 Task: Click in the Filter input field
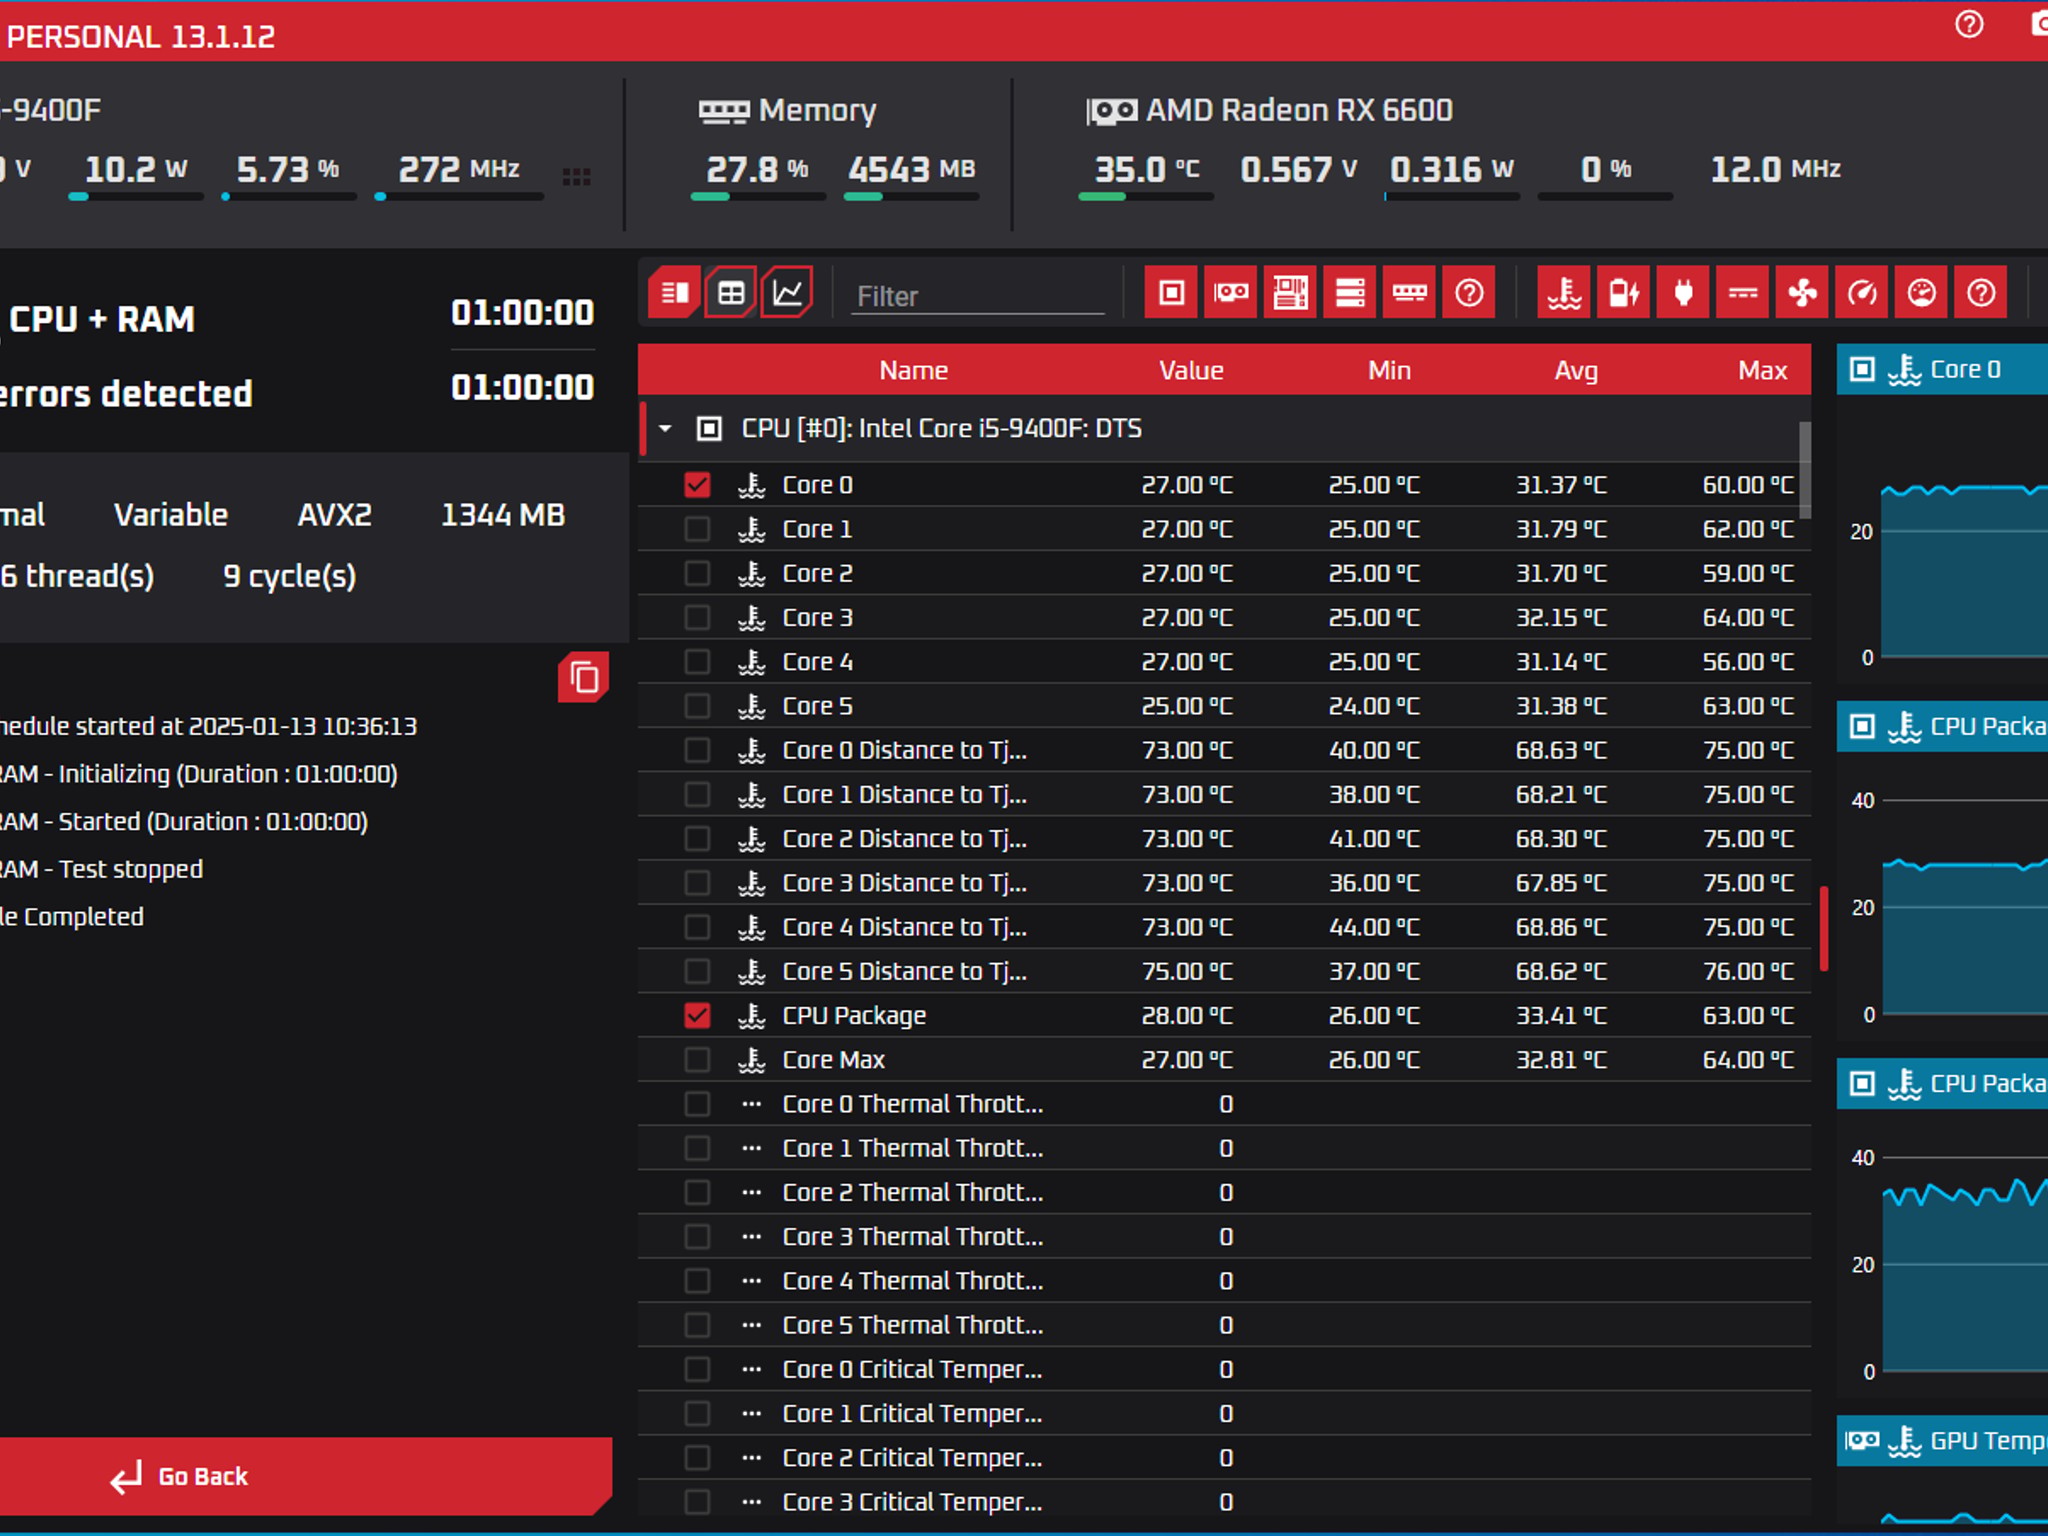point(977,296)
